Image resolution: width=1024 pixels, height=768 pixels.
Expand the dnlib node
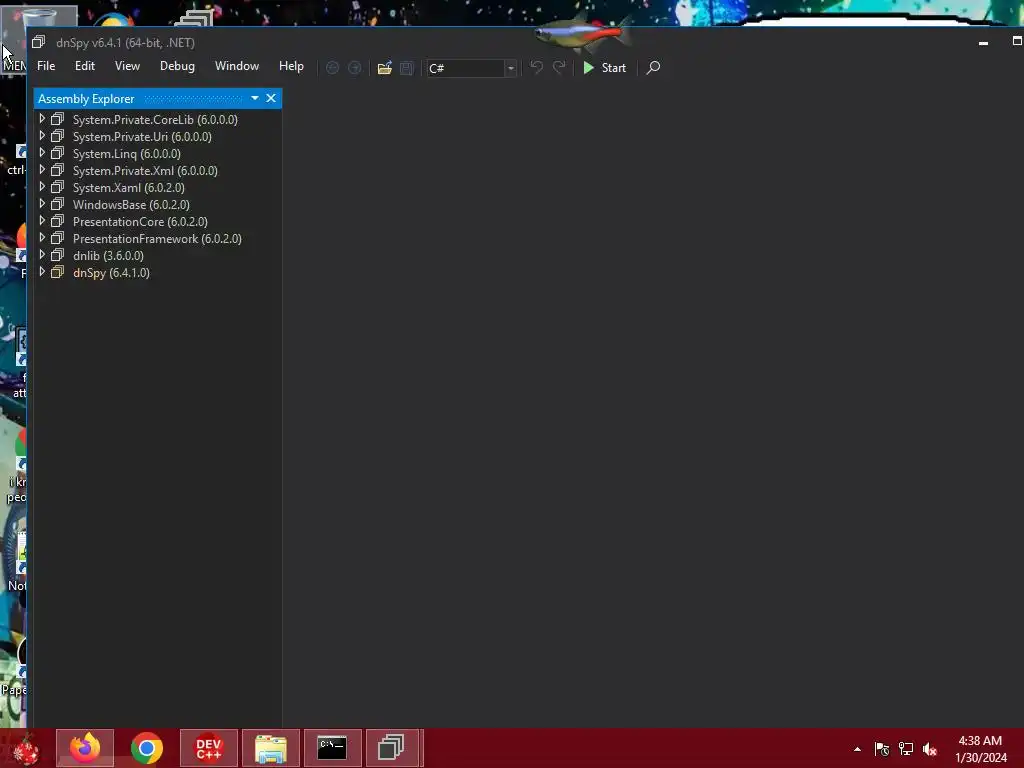(x=42, y=255)
